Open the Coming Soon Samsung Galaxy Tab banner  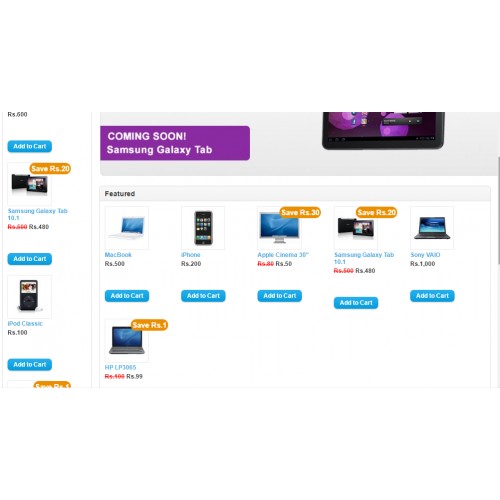(175, 143)
